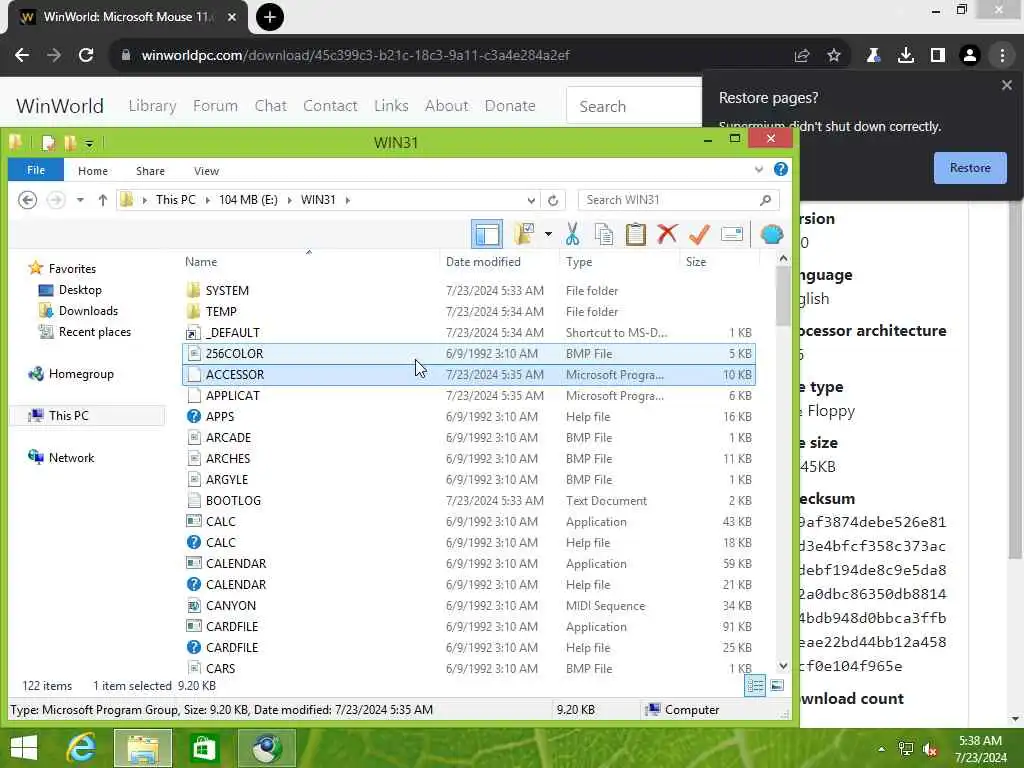Switch to details view button in status bar
This screenshot has height=768, width=1024.
[755, 685]
